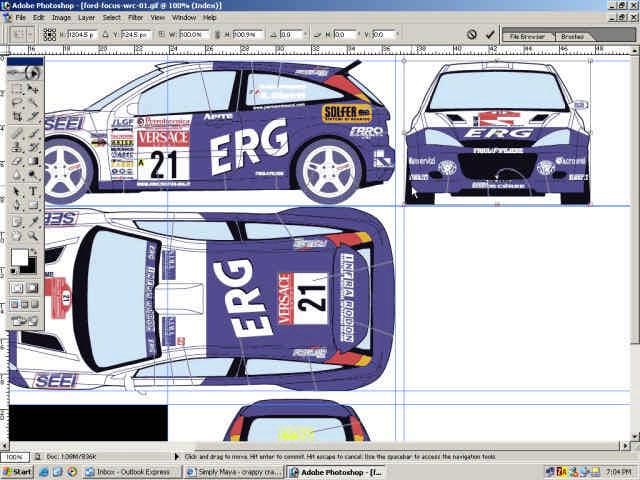Click the Windows Start button

coord(17,471)
